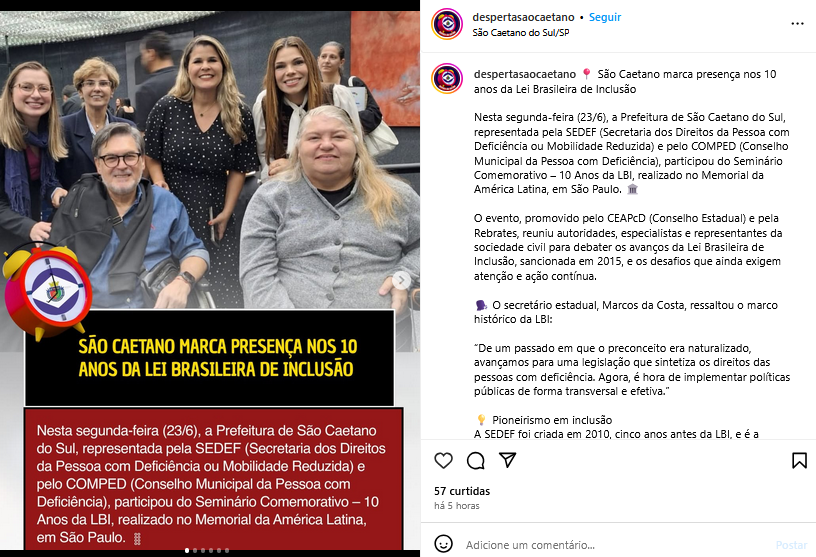Click Postar to submit comment
816x557 pixels.
791,545
